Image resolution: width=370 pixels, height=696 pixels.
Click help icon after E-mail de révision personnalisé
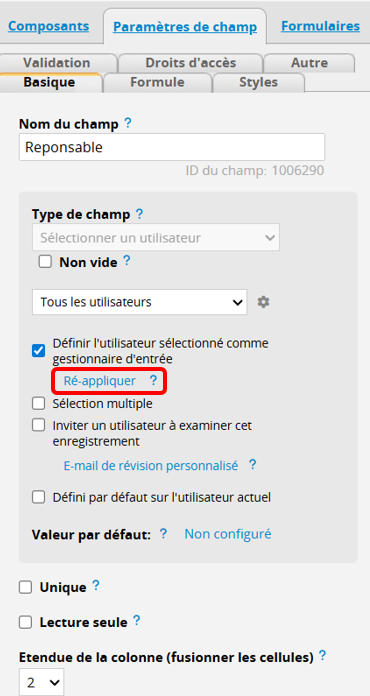point(252,465)
